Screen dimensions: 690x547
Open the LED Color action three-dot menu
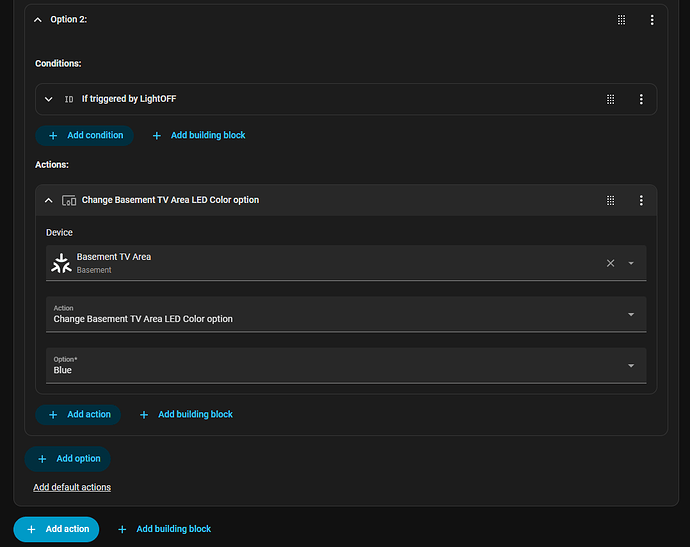pos(641,200)
